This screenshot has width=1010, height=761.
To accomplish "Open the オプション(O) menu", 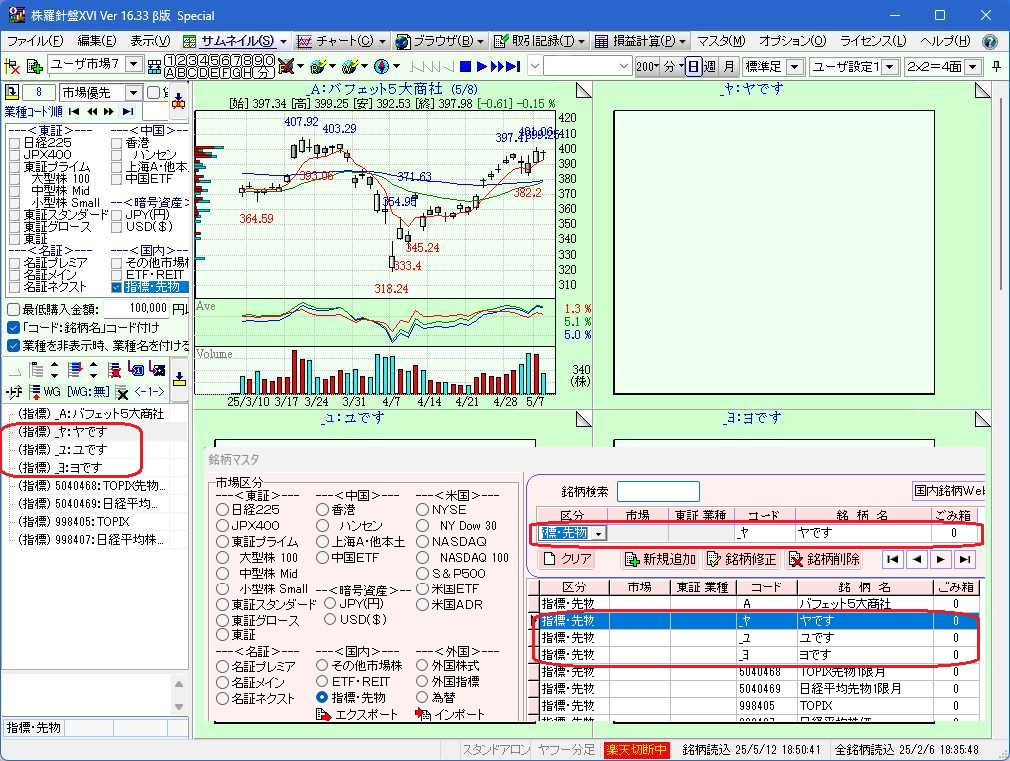I will pyautogui.click(x=792, y=41).
